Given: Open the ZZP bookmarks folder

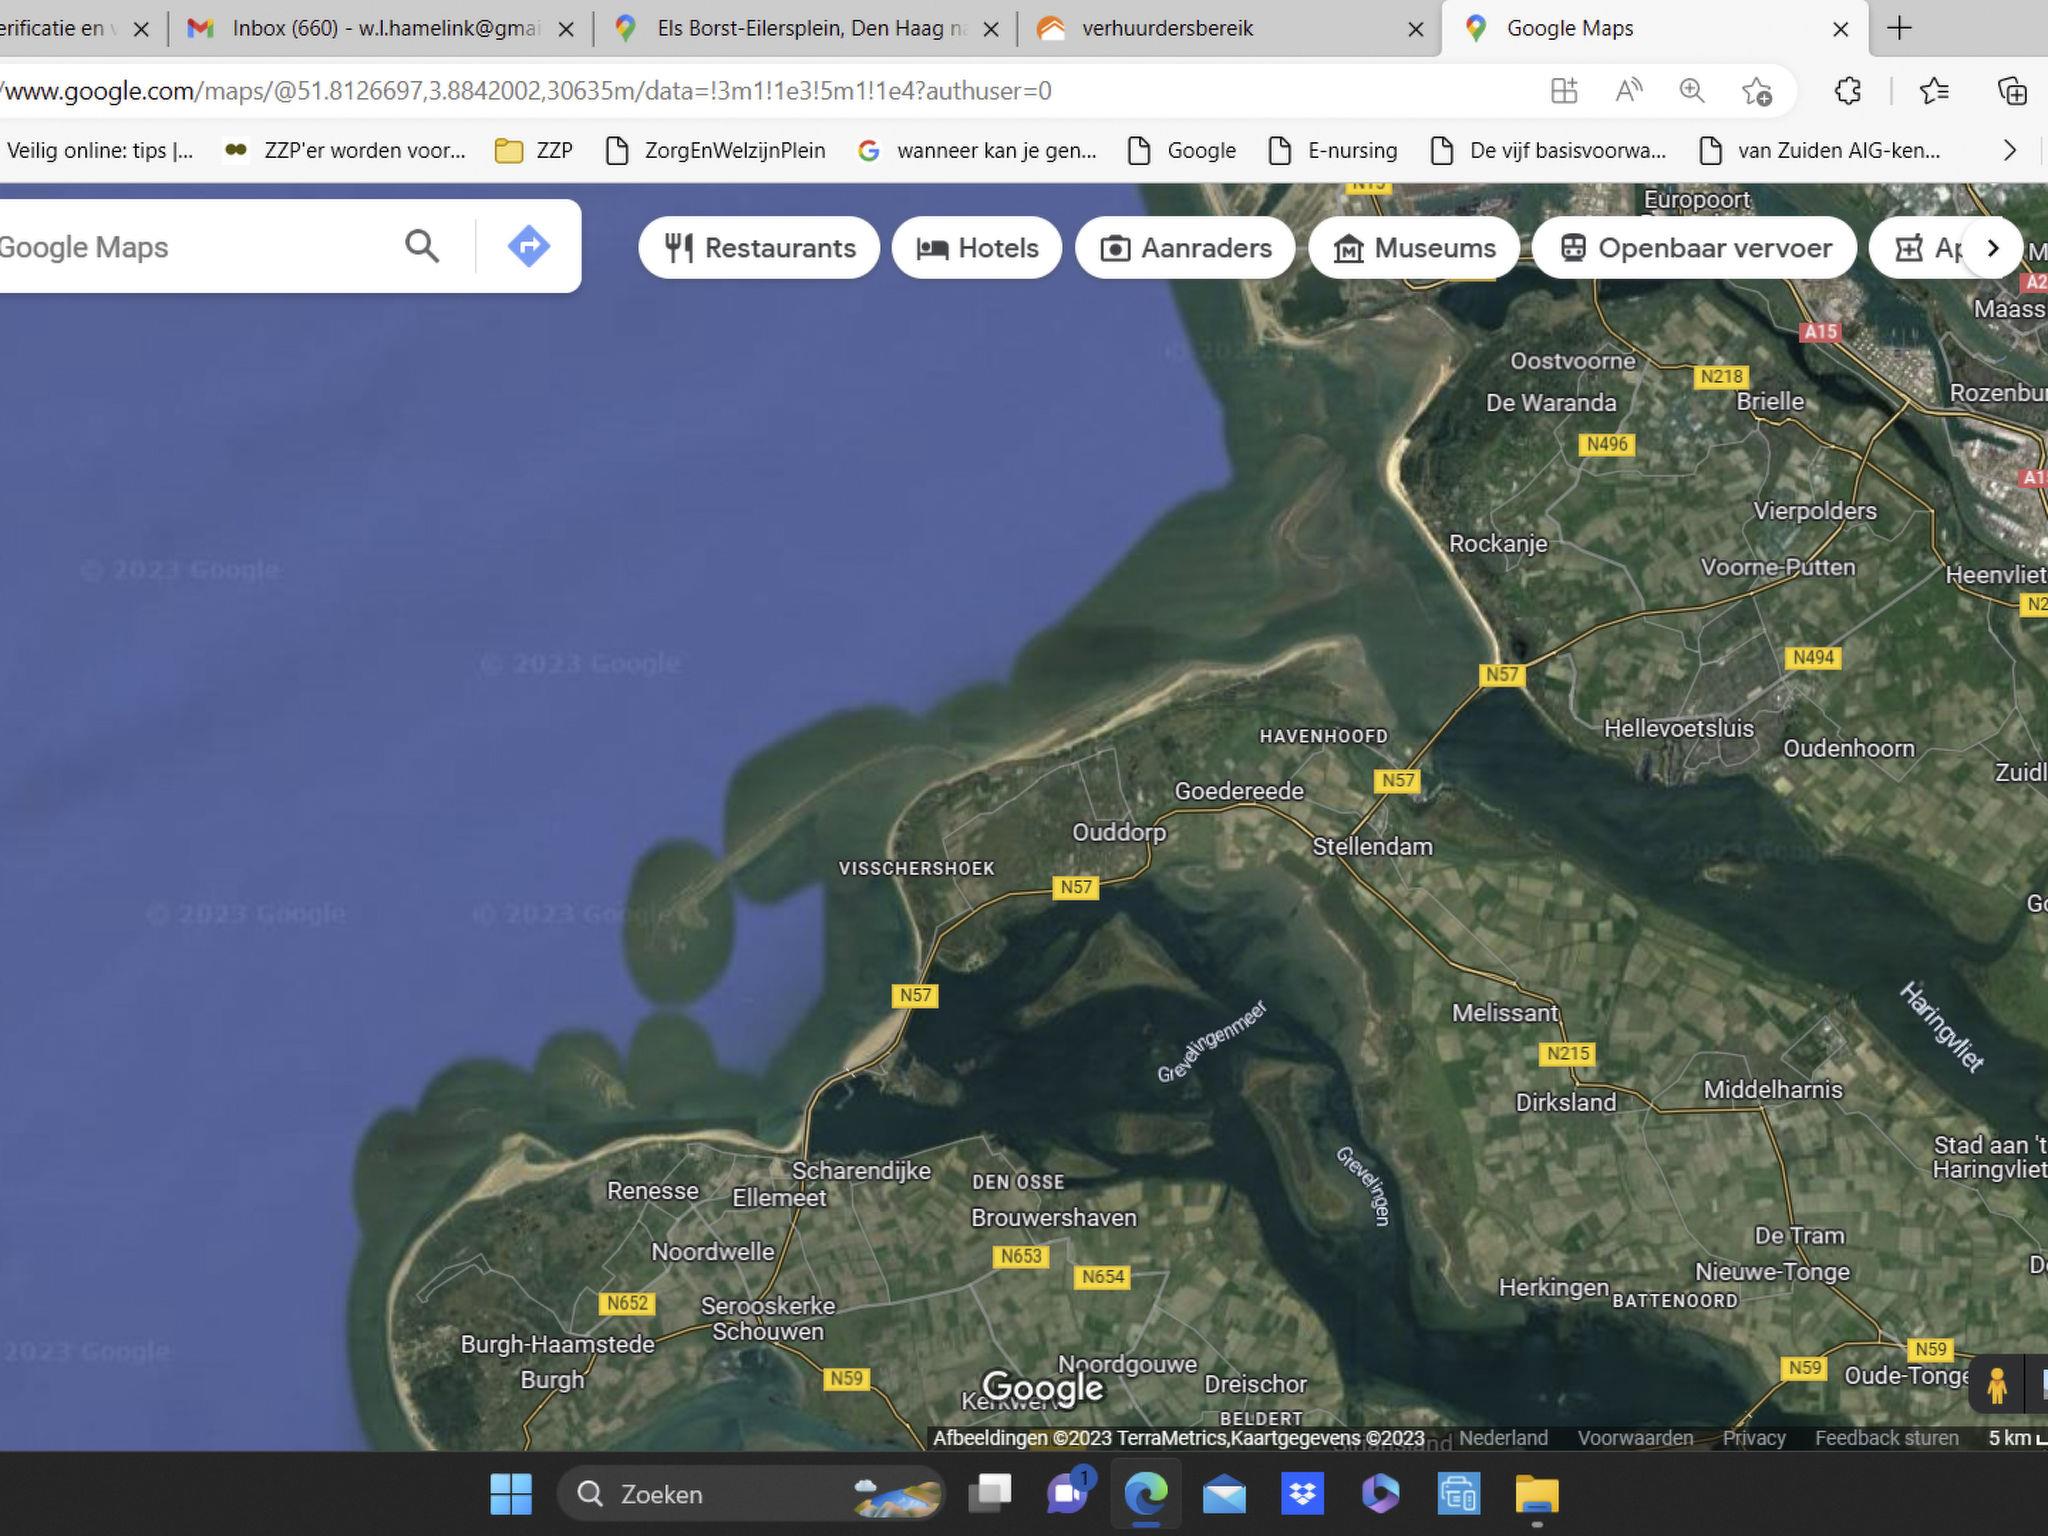Looking at the screenshot, I should coord(534,151).
